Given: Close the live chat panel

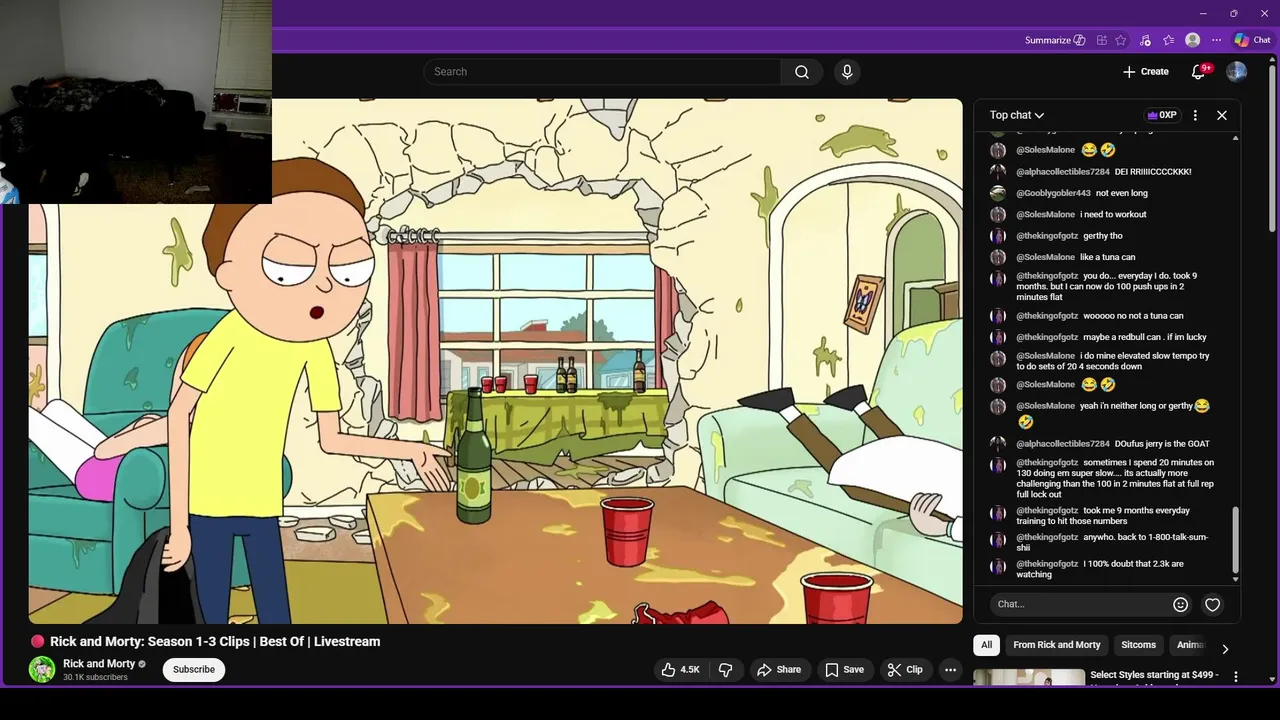Looking at the screenshot, I should [1222, 115].
